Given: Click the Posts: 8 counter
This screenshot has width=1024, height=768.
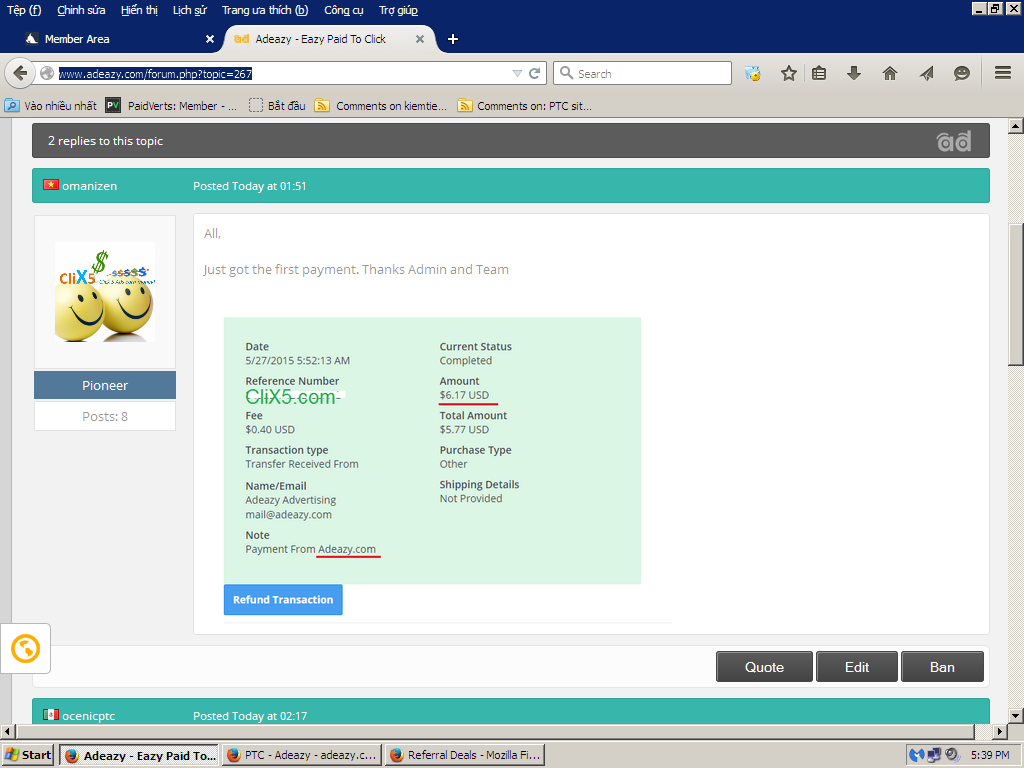Looking at the screenshot, I should point(105,417).
